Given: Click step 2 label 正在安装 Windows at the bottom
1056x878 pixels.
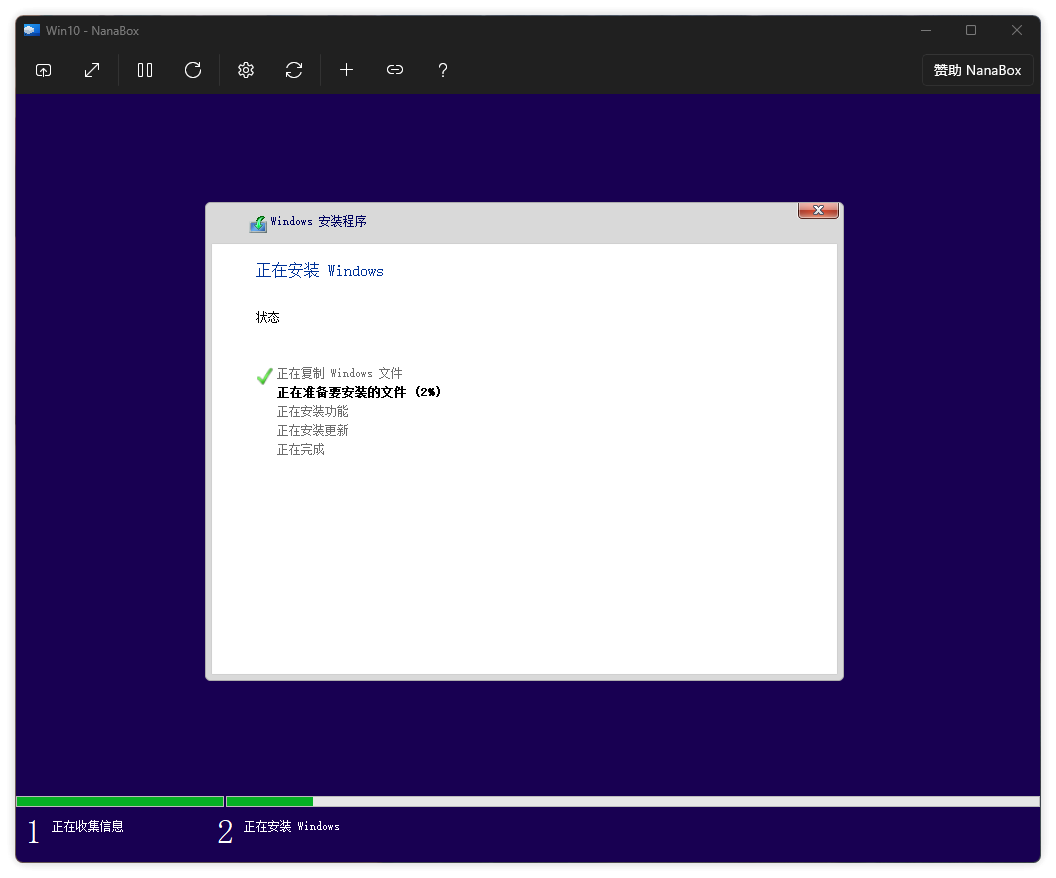Looking at the screenshot, I should tap(291, 827).
